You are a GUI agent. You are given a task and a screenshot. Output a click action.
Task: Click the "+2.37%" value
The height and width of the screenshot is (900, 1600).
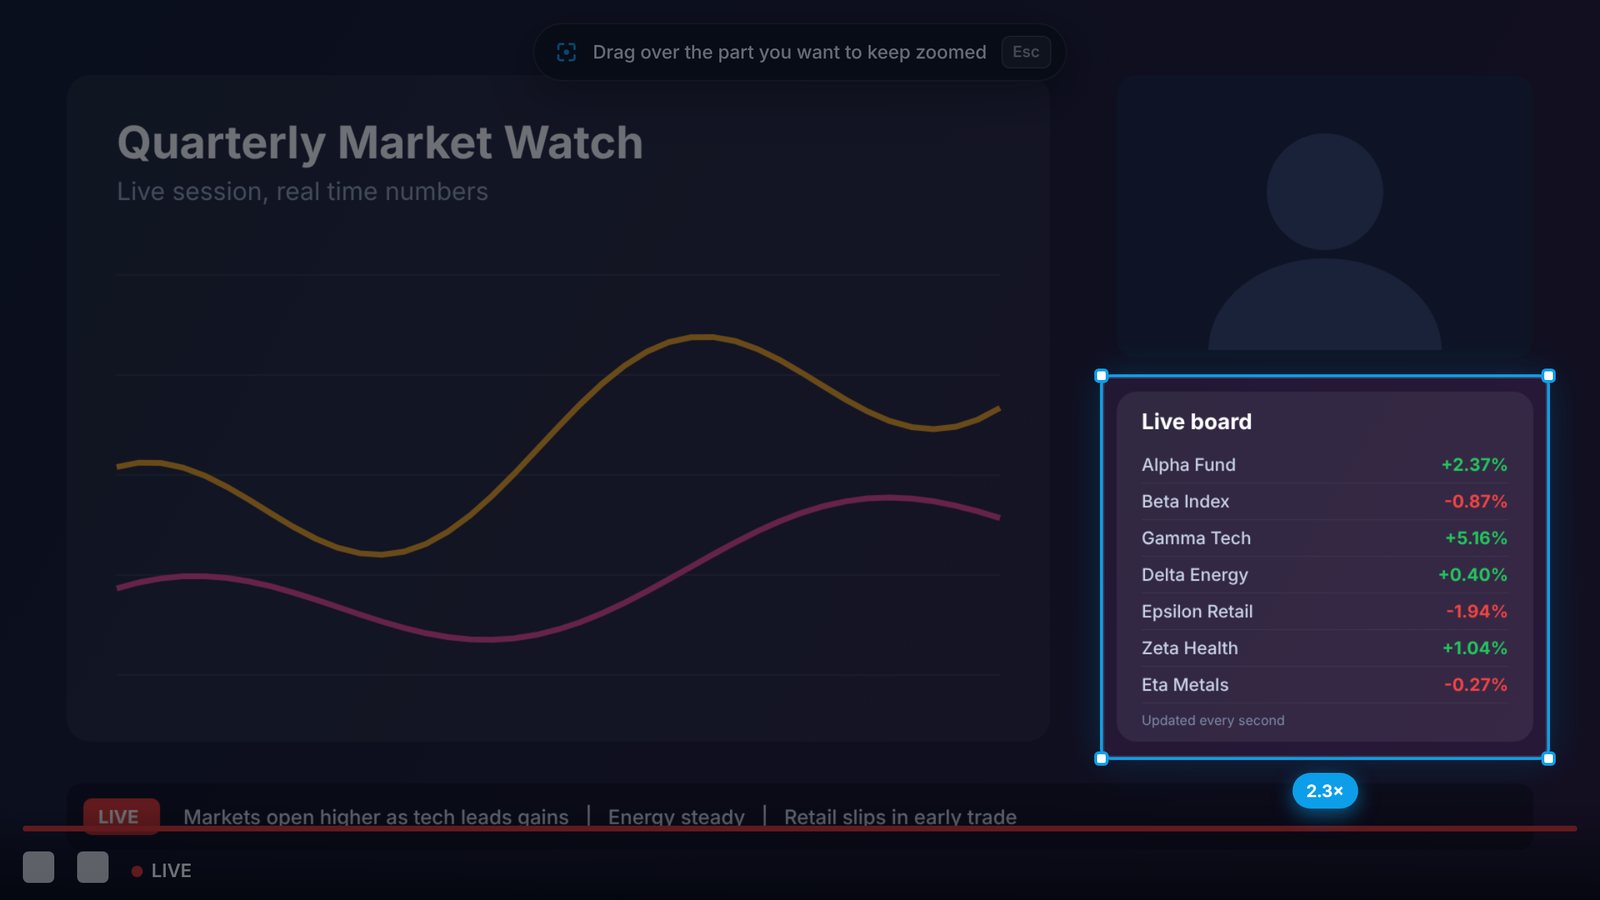(x=1474, y=465)
